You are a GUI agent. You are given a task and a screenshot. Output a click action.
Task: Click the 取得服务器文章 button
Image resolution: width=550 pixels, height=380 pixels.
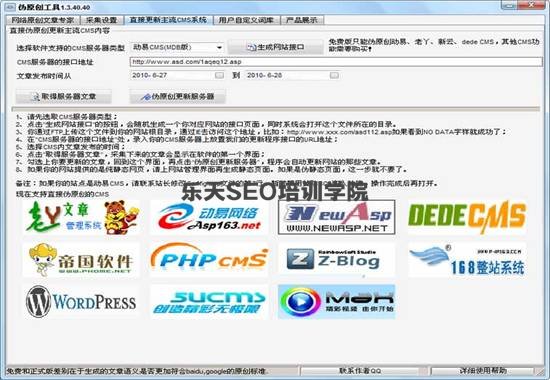(x=63, y=96)
